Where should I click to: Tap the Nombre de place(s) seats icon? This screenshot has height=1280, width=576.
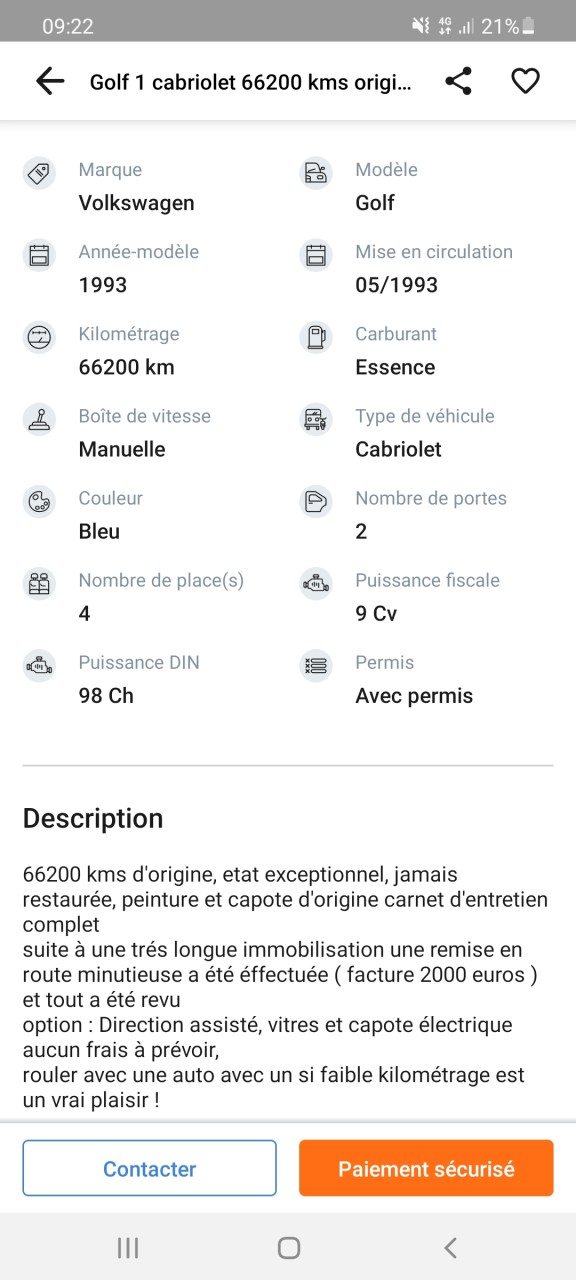pos(39,583)
